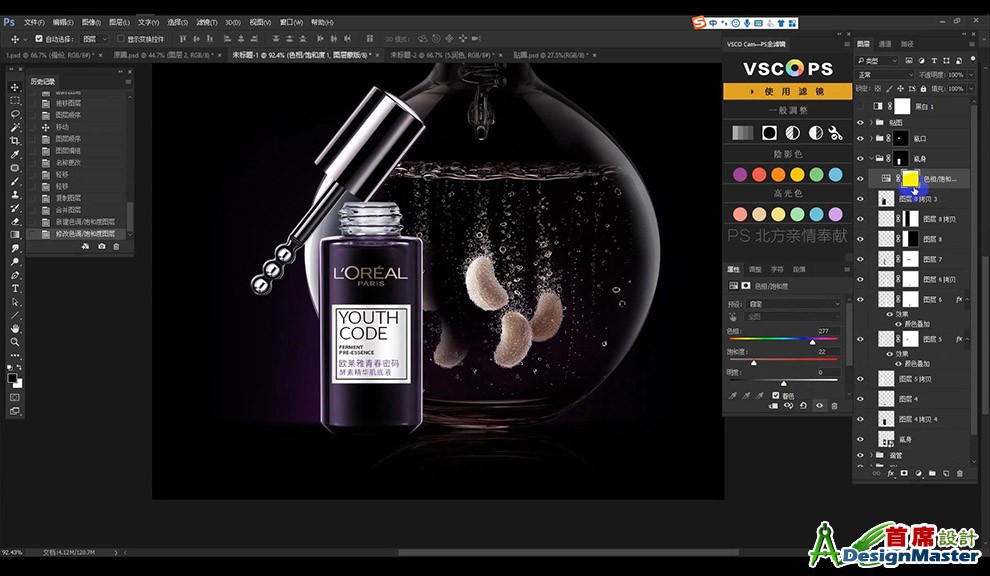Open the 预设 preset dropdown
This screenshot has height=576, width=990.
(x=794, y=304)
